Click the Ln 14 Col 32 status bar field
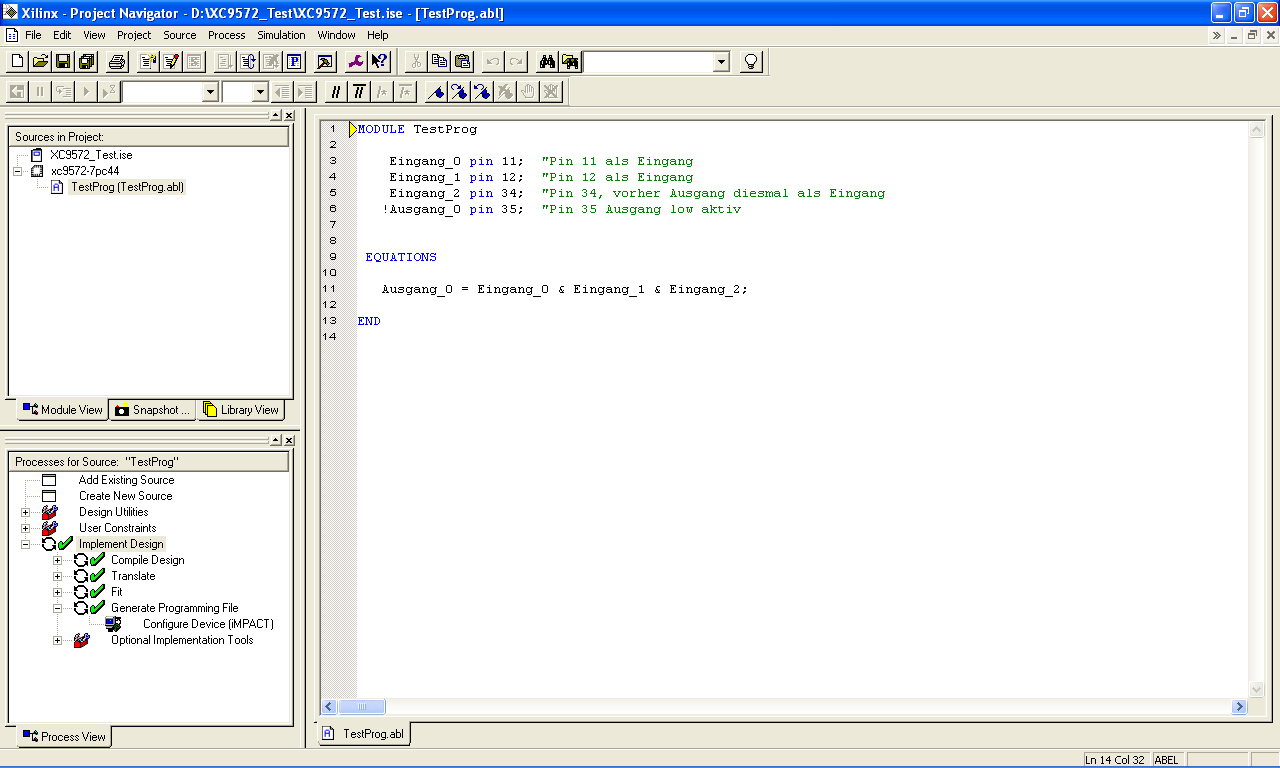Screen dimensions: 1280x768 (1116, 760)
